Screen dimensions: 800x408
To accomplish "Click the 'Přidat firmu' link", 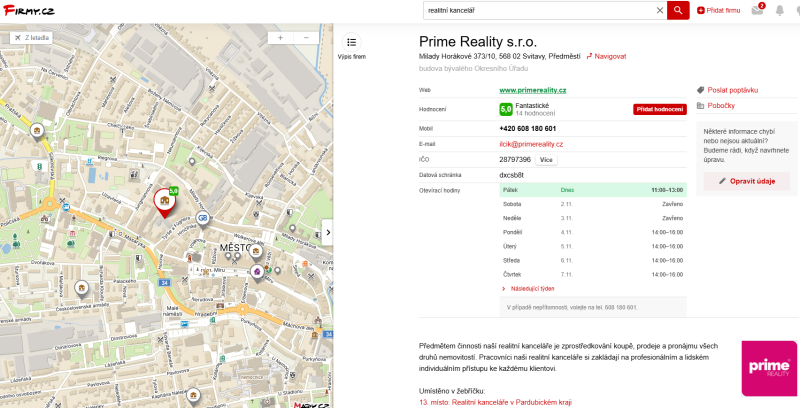I will pyautogui.click(x=718, y=10).
